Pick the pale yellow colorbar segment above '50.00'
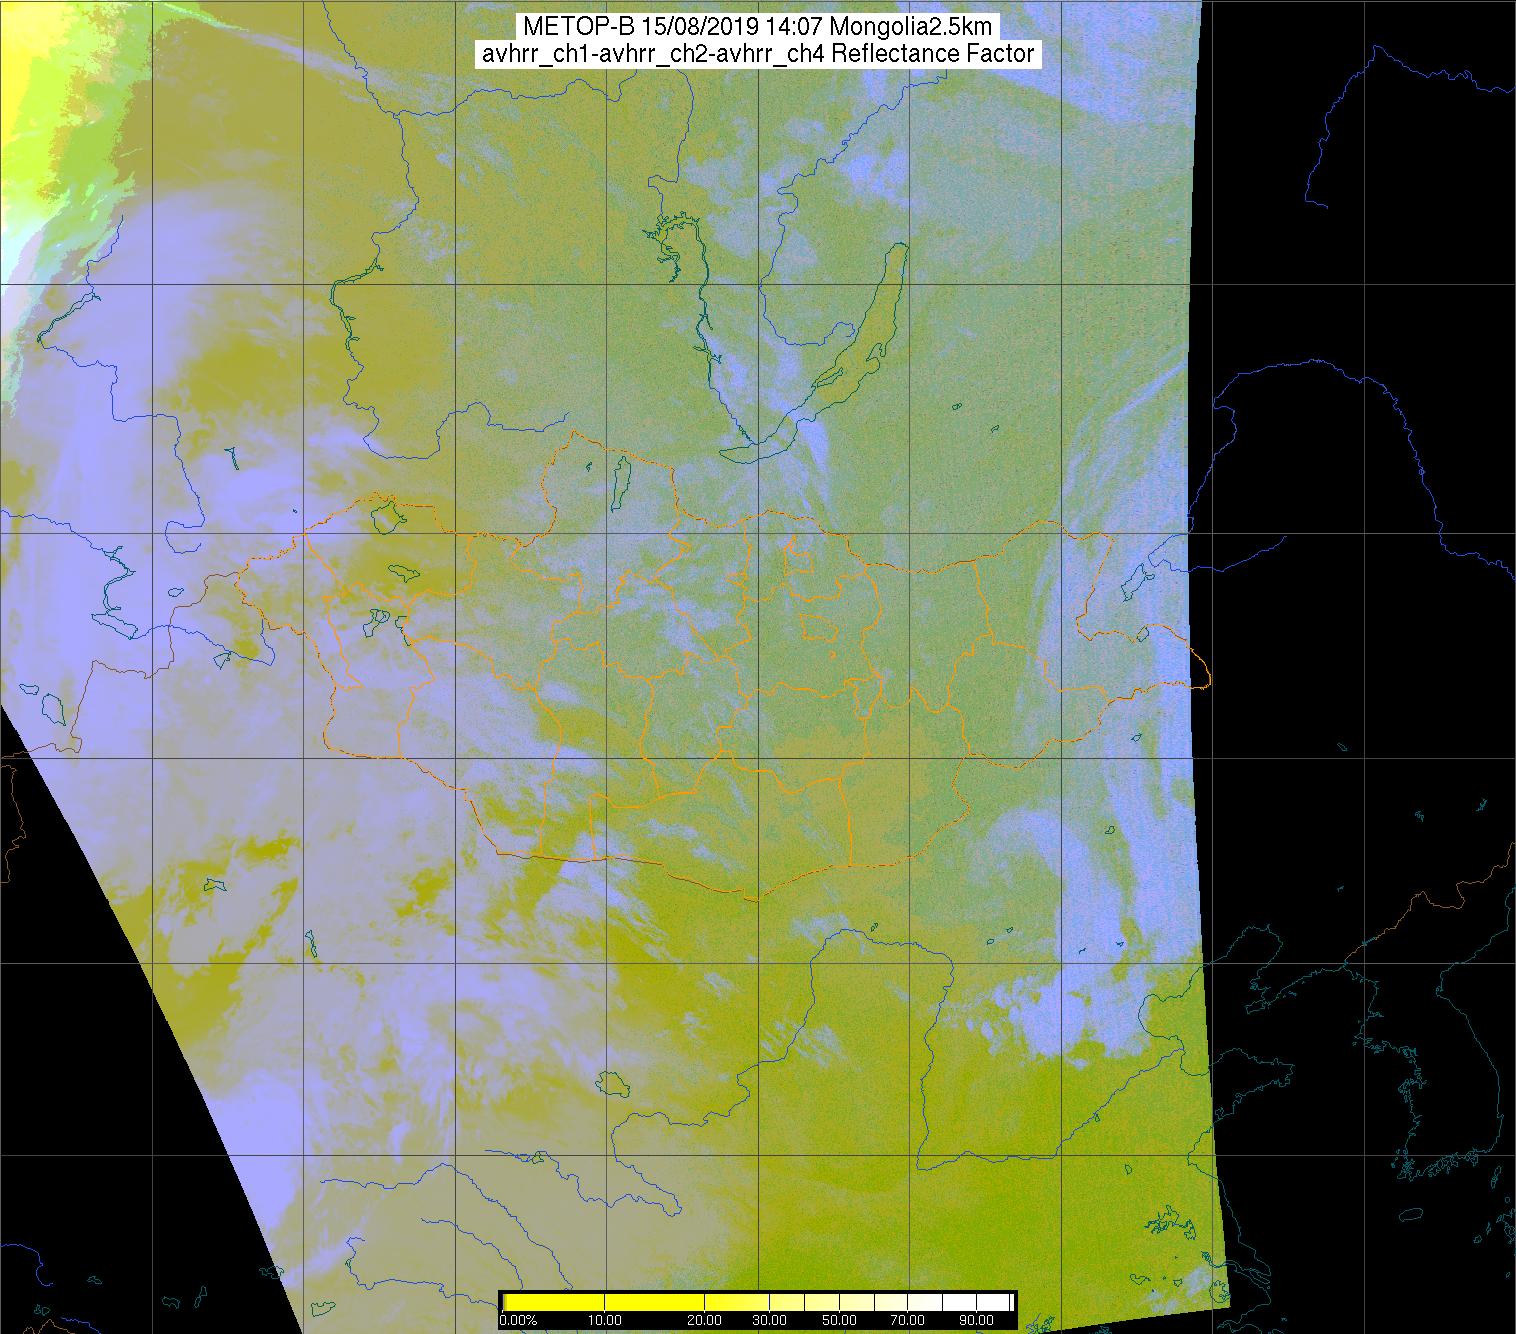 [x=839, y=1302]
